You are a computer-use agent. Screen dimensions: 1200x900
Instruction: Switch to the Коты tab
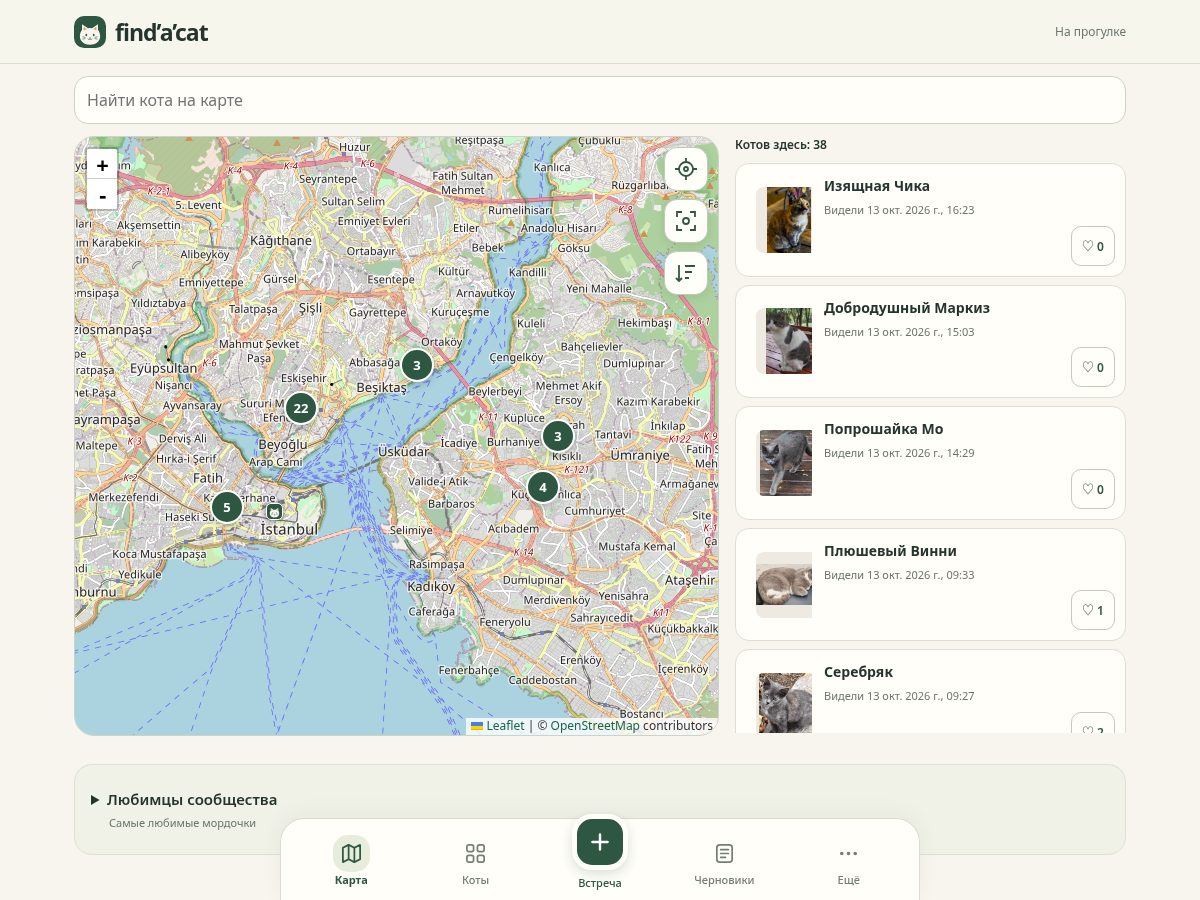point(475,862)
